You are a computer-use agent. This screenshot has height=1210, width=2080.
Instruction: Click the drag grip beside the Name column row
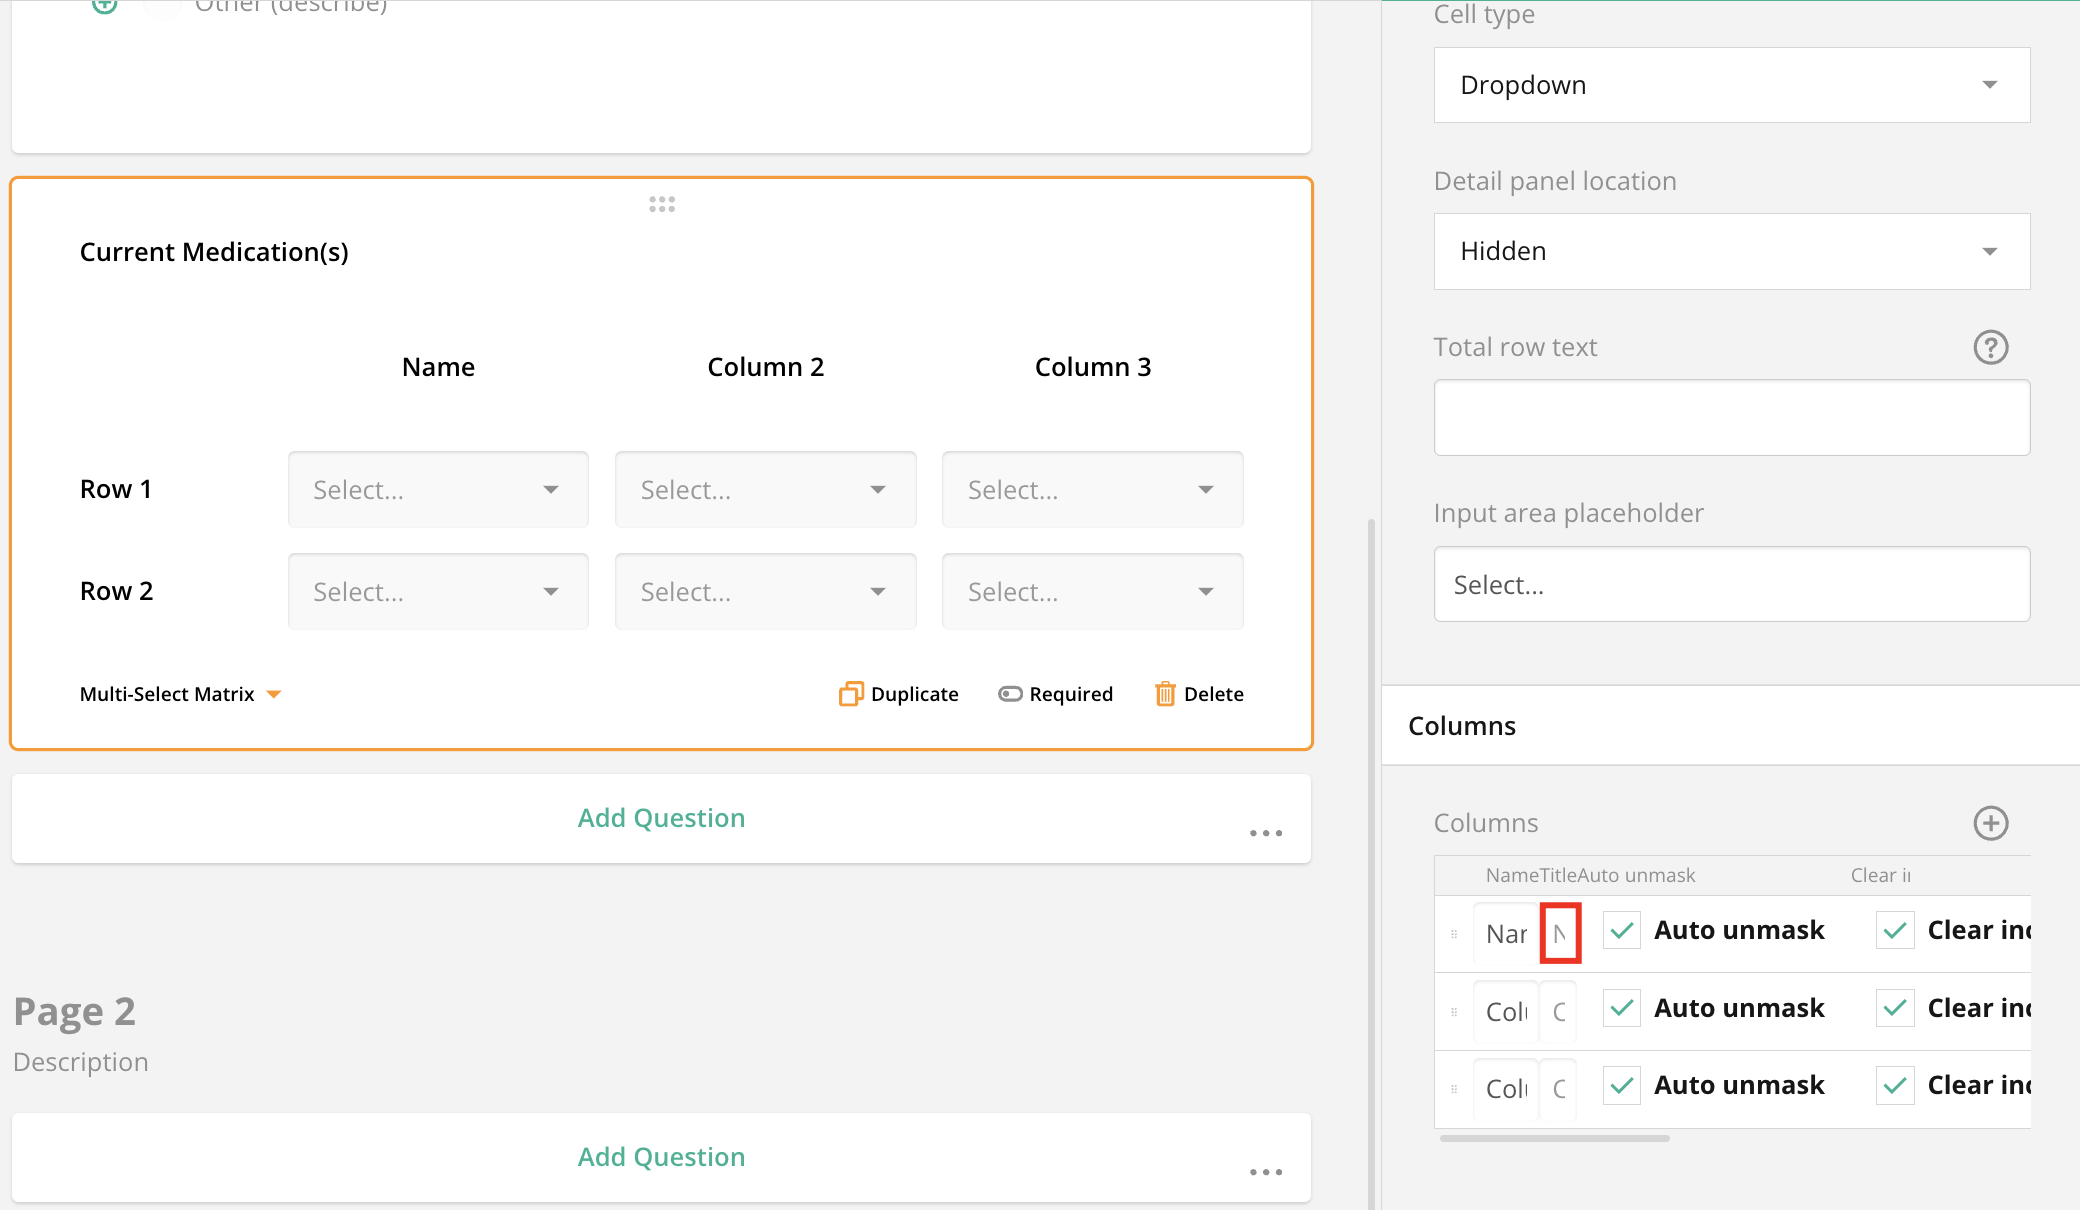coord(1453,931)
